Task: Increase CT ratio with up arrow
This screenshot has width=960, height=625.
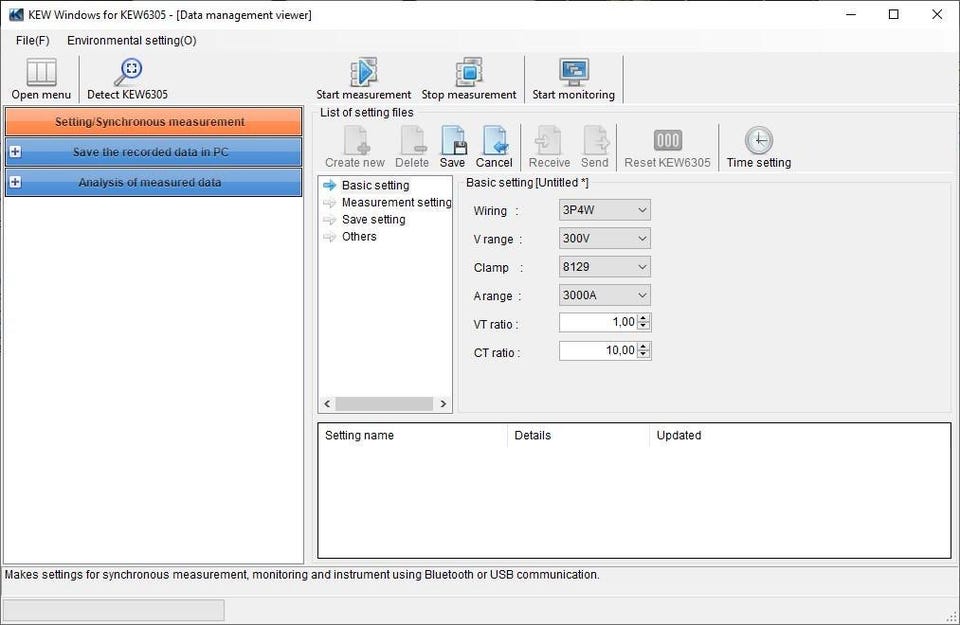Action: 643,346
